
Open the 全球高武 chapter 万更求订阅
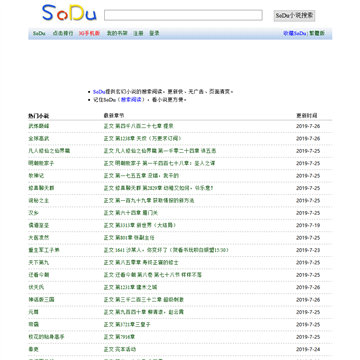[x=143, y=138]
